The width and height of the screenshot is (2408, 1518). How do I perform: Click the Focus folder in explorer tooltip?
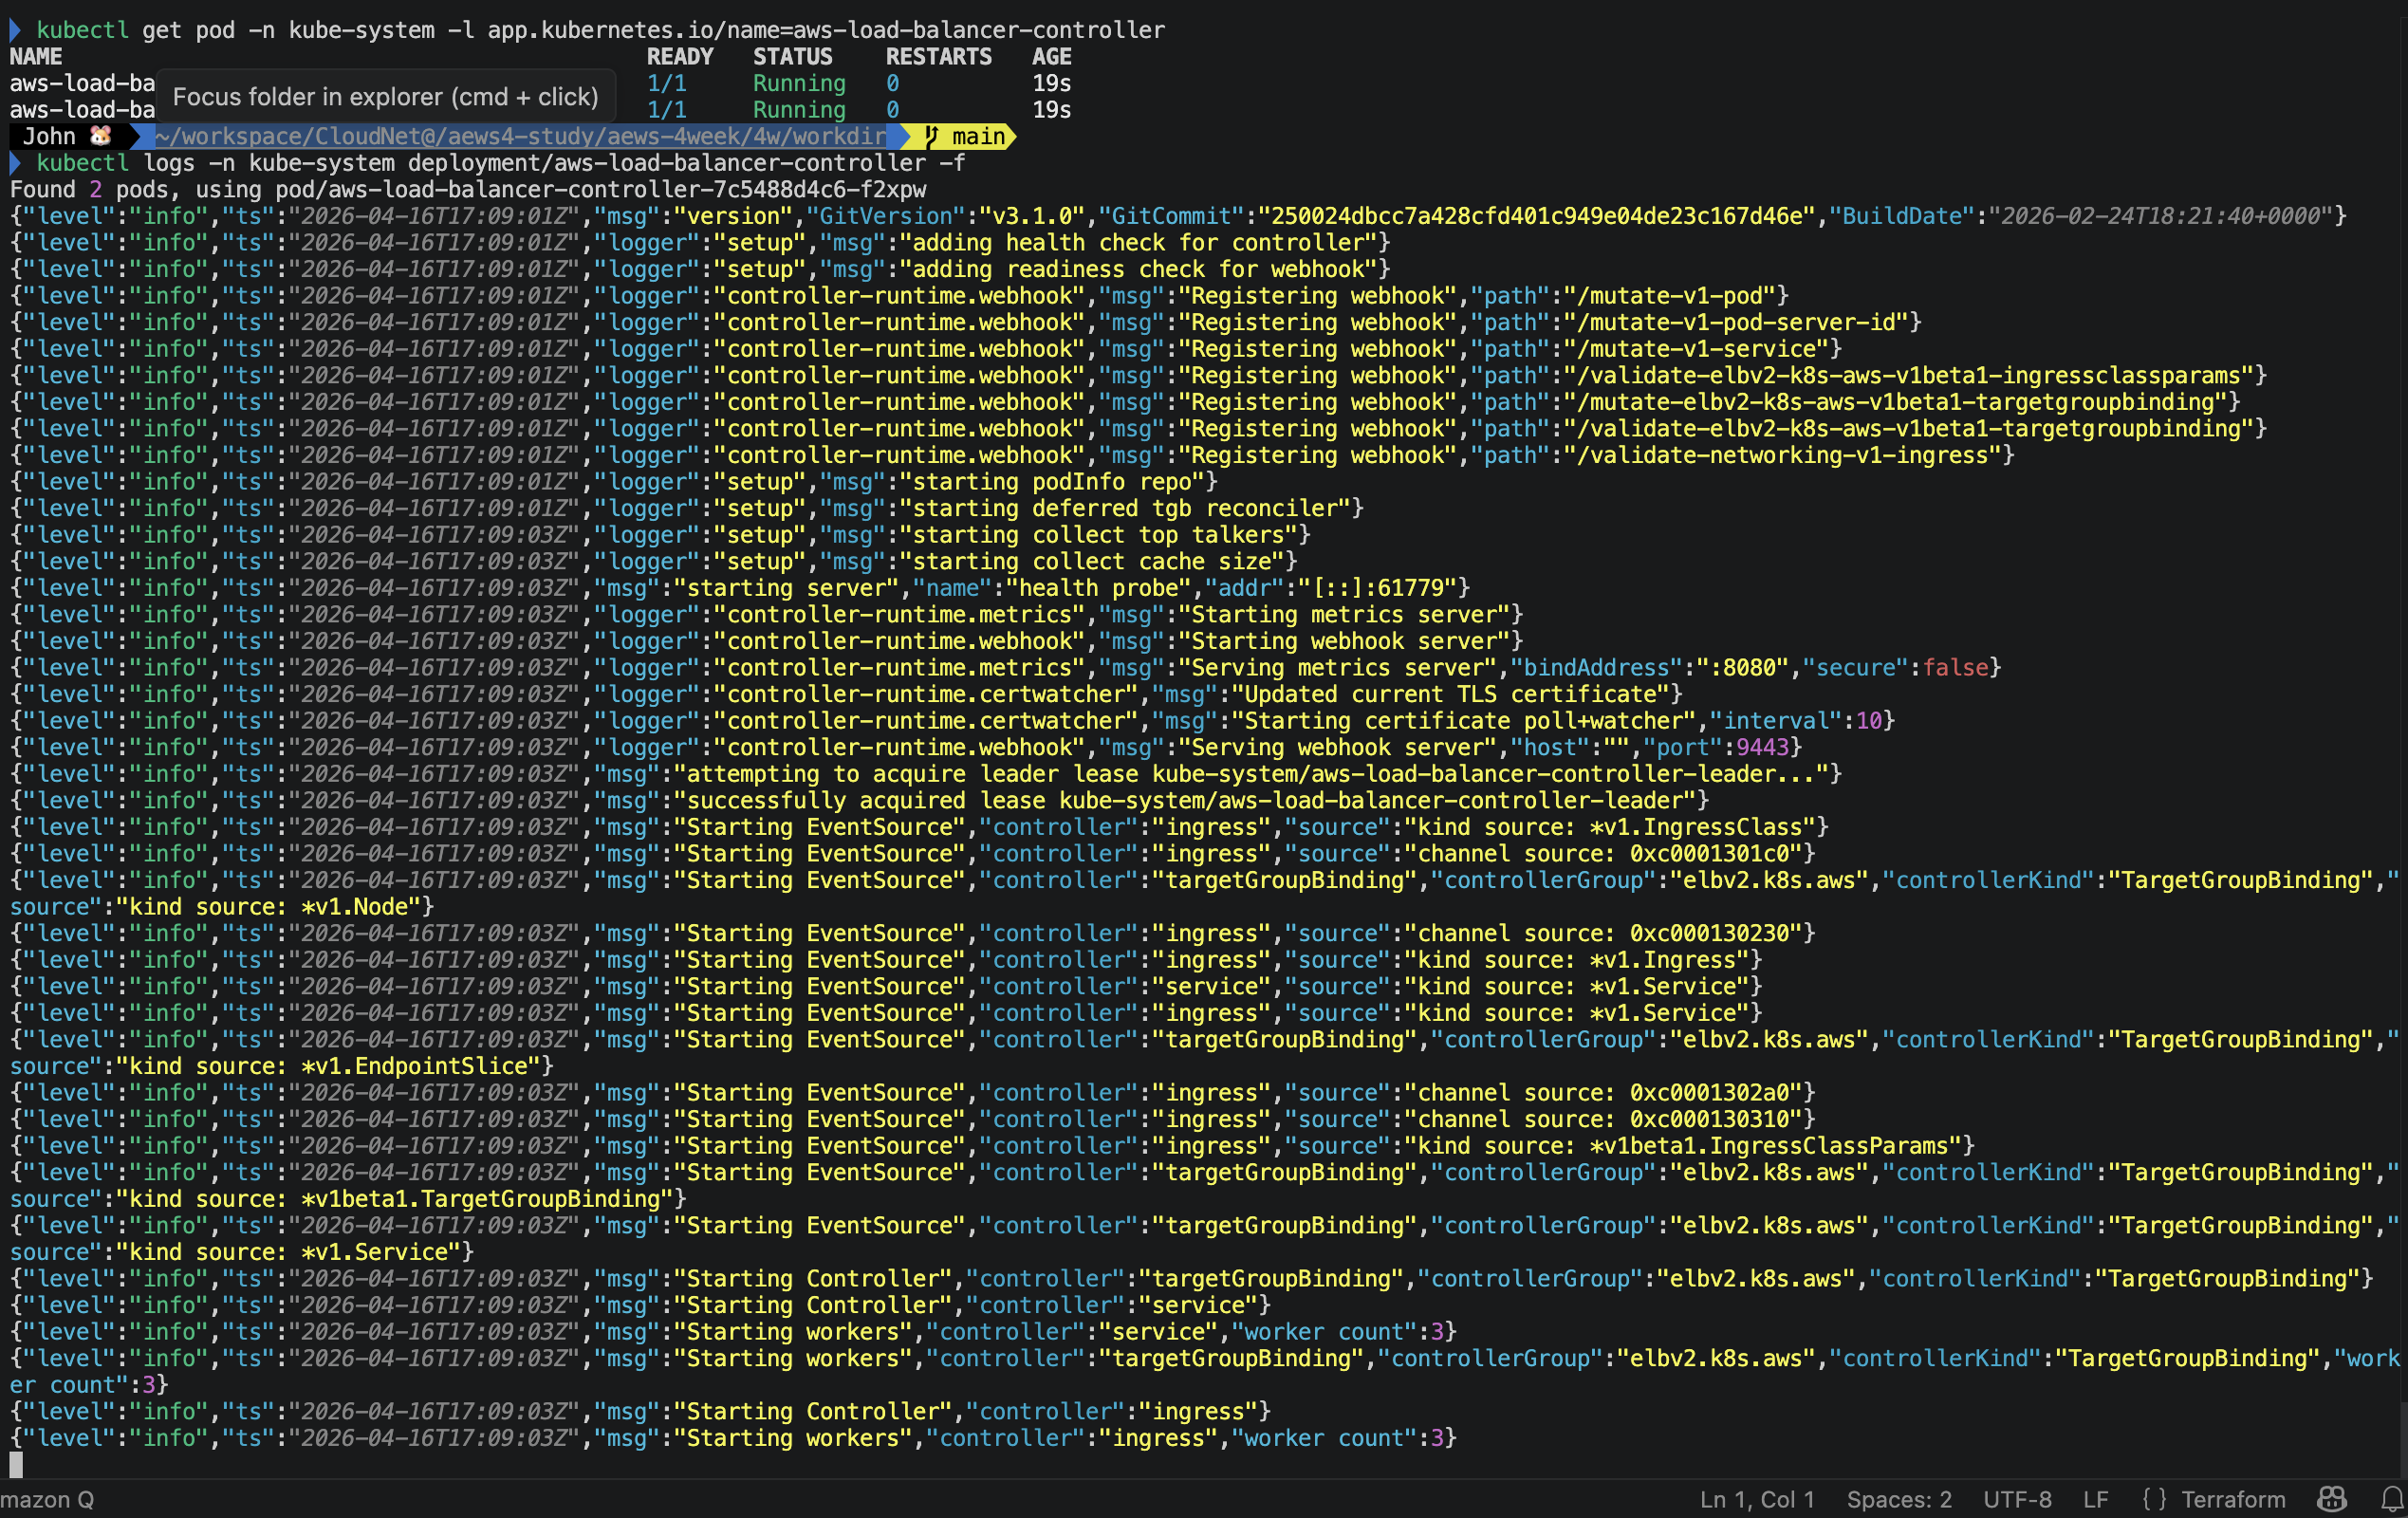click(x=385, y=97)
